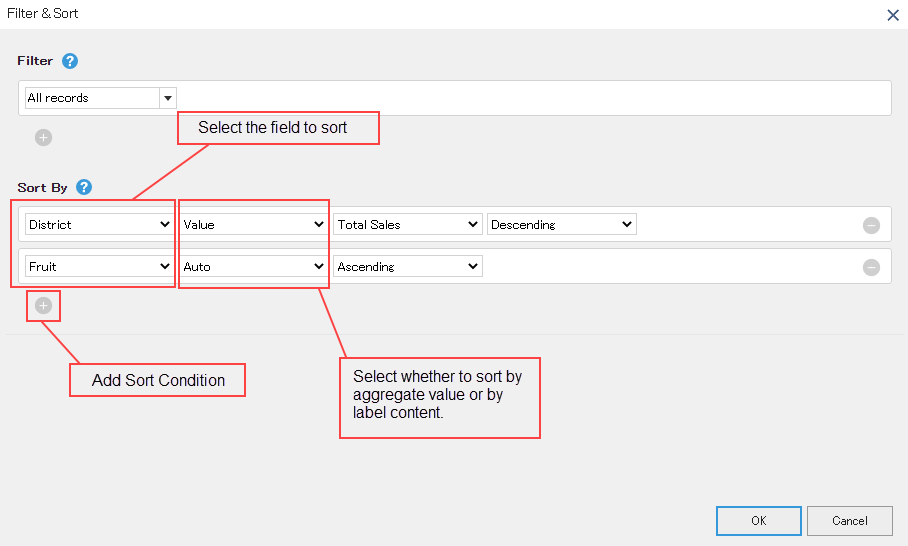
Task: Open the Filter help icon
Action: tap(70, 61)
